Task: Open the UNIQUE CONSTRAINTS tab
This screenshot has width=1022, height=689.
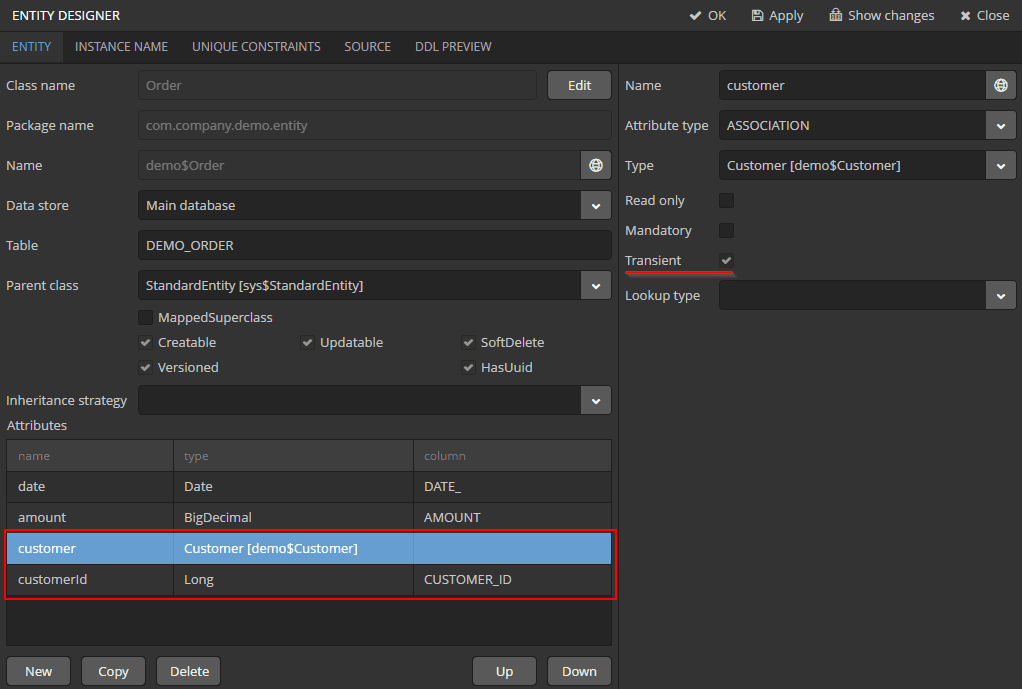Action: click(256, 47)
